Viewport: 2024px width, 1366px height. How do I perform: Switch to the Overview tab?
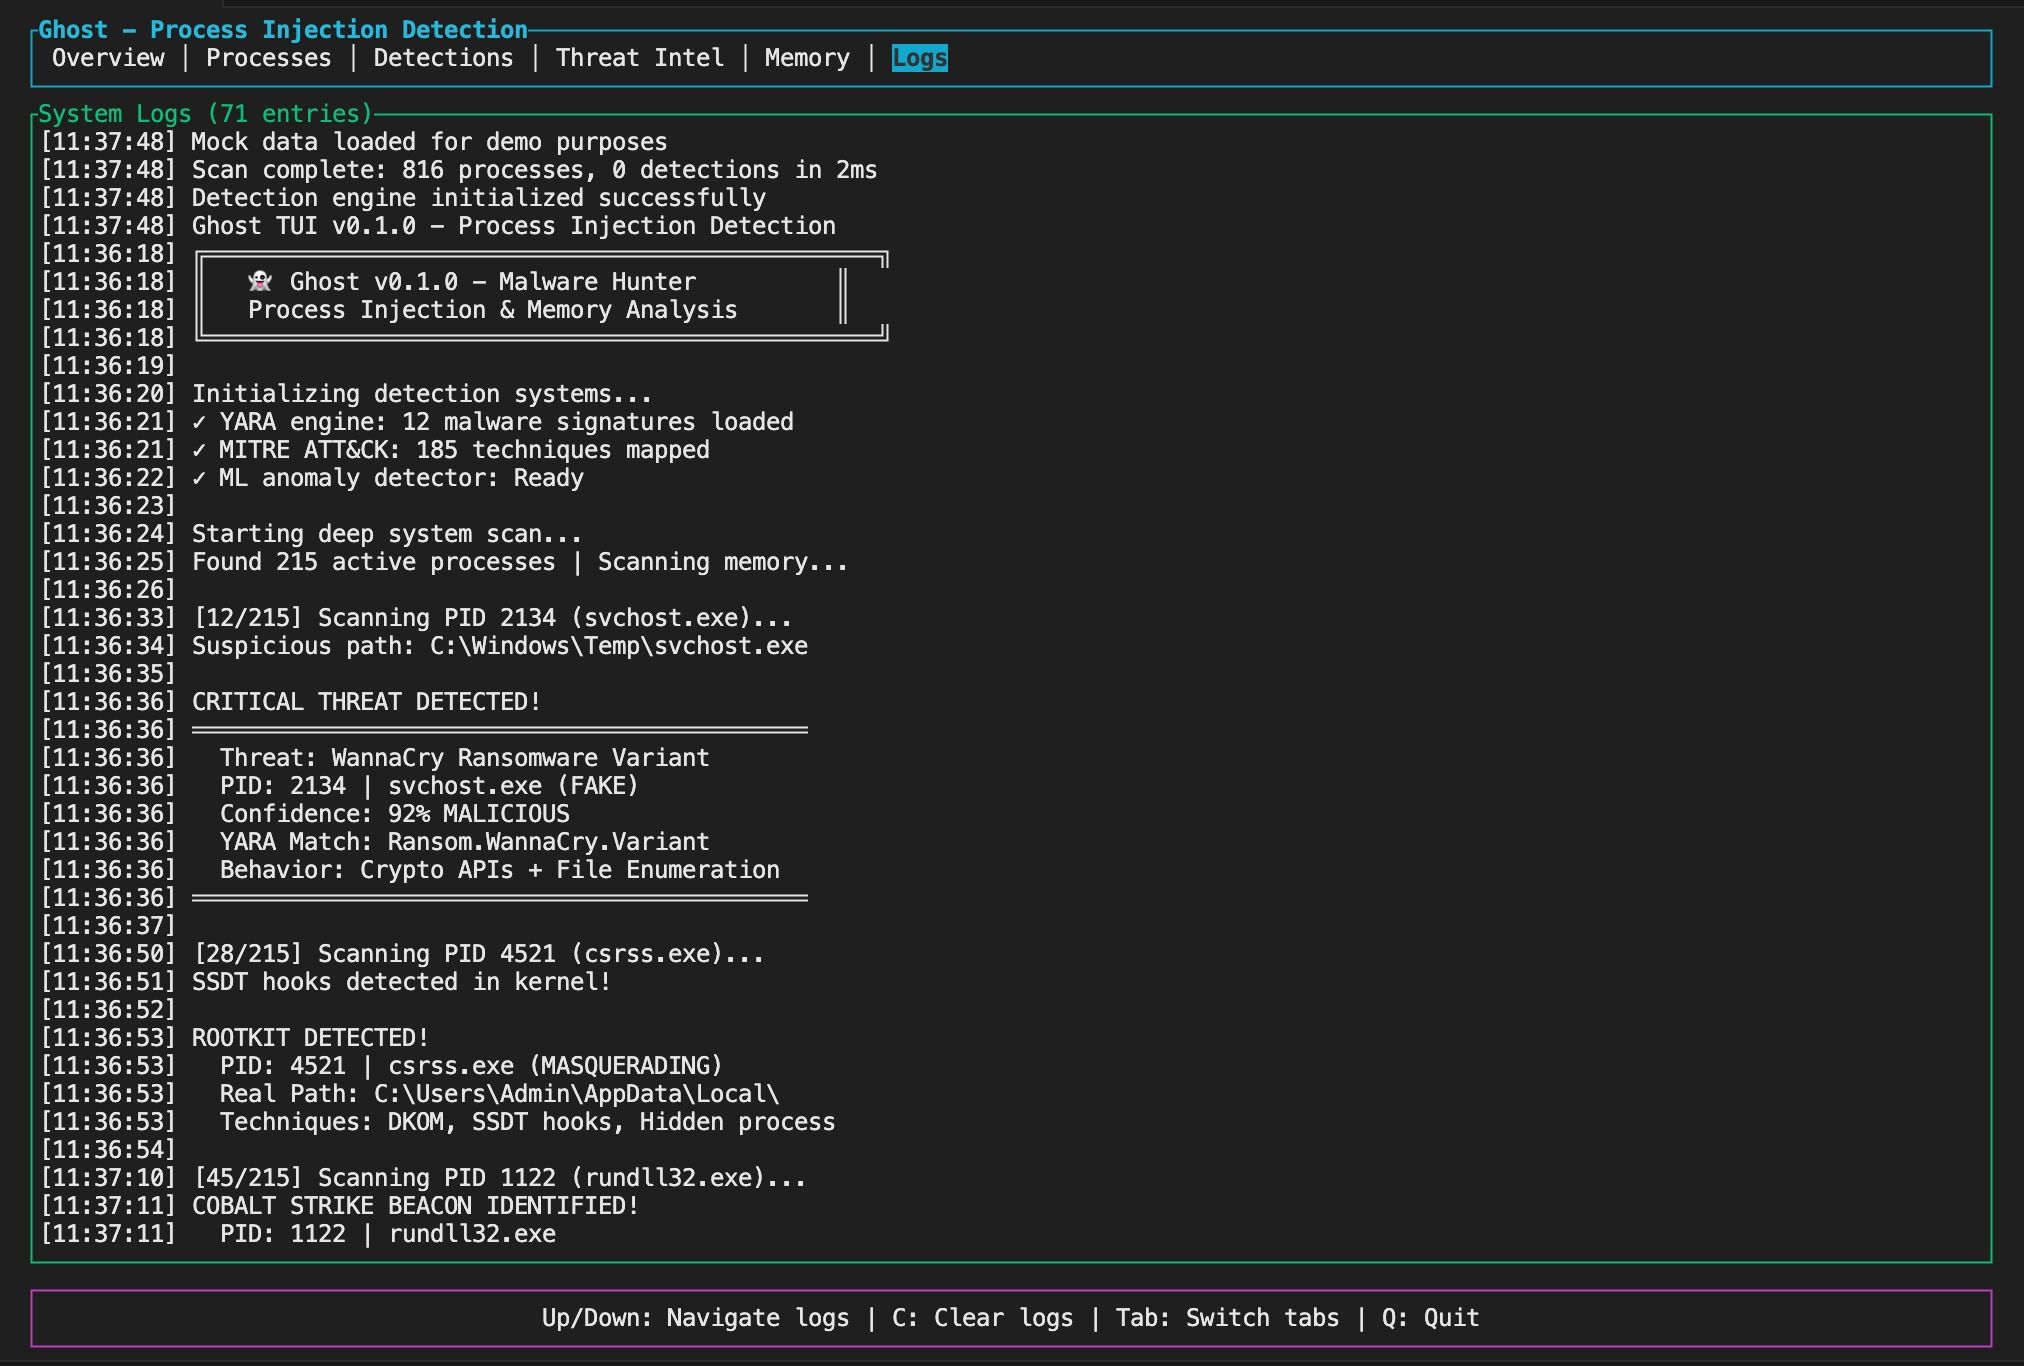109,57
